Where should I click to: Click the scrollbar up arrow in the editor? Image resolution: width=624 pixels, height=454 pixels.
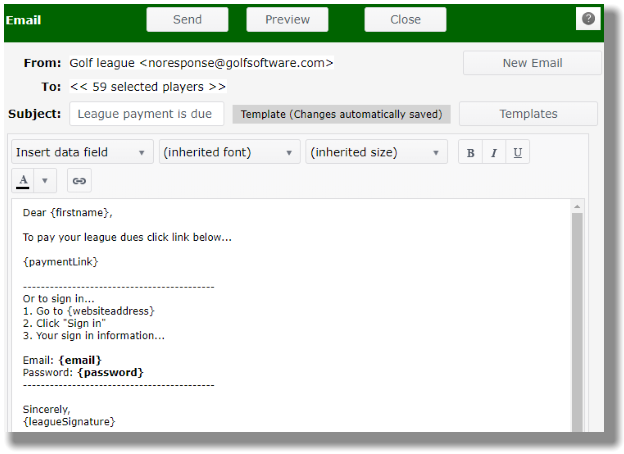(576, 206)
